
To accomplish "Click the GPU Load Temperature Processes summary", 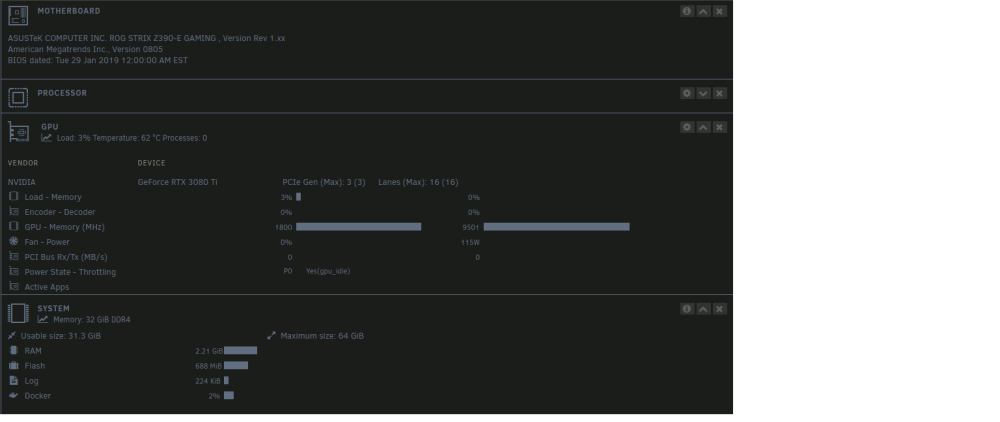I will pyautogui.click(x=132, y=138).
